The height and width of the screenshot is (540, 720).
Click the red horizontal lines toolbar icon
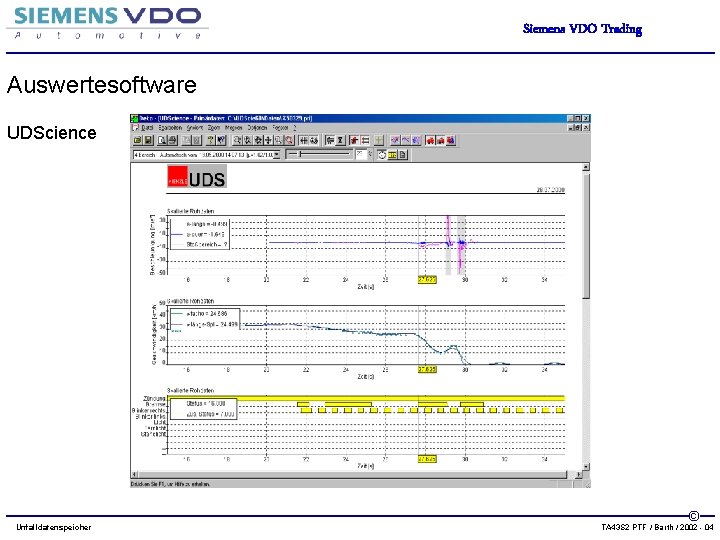coord(365,140)
